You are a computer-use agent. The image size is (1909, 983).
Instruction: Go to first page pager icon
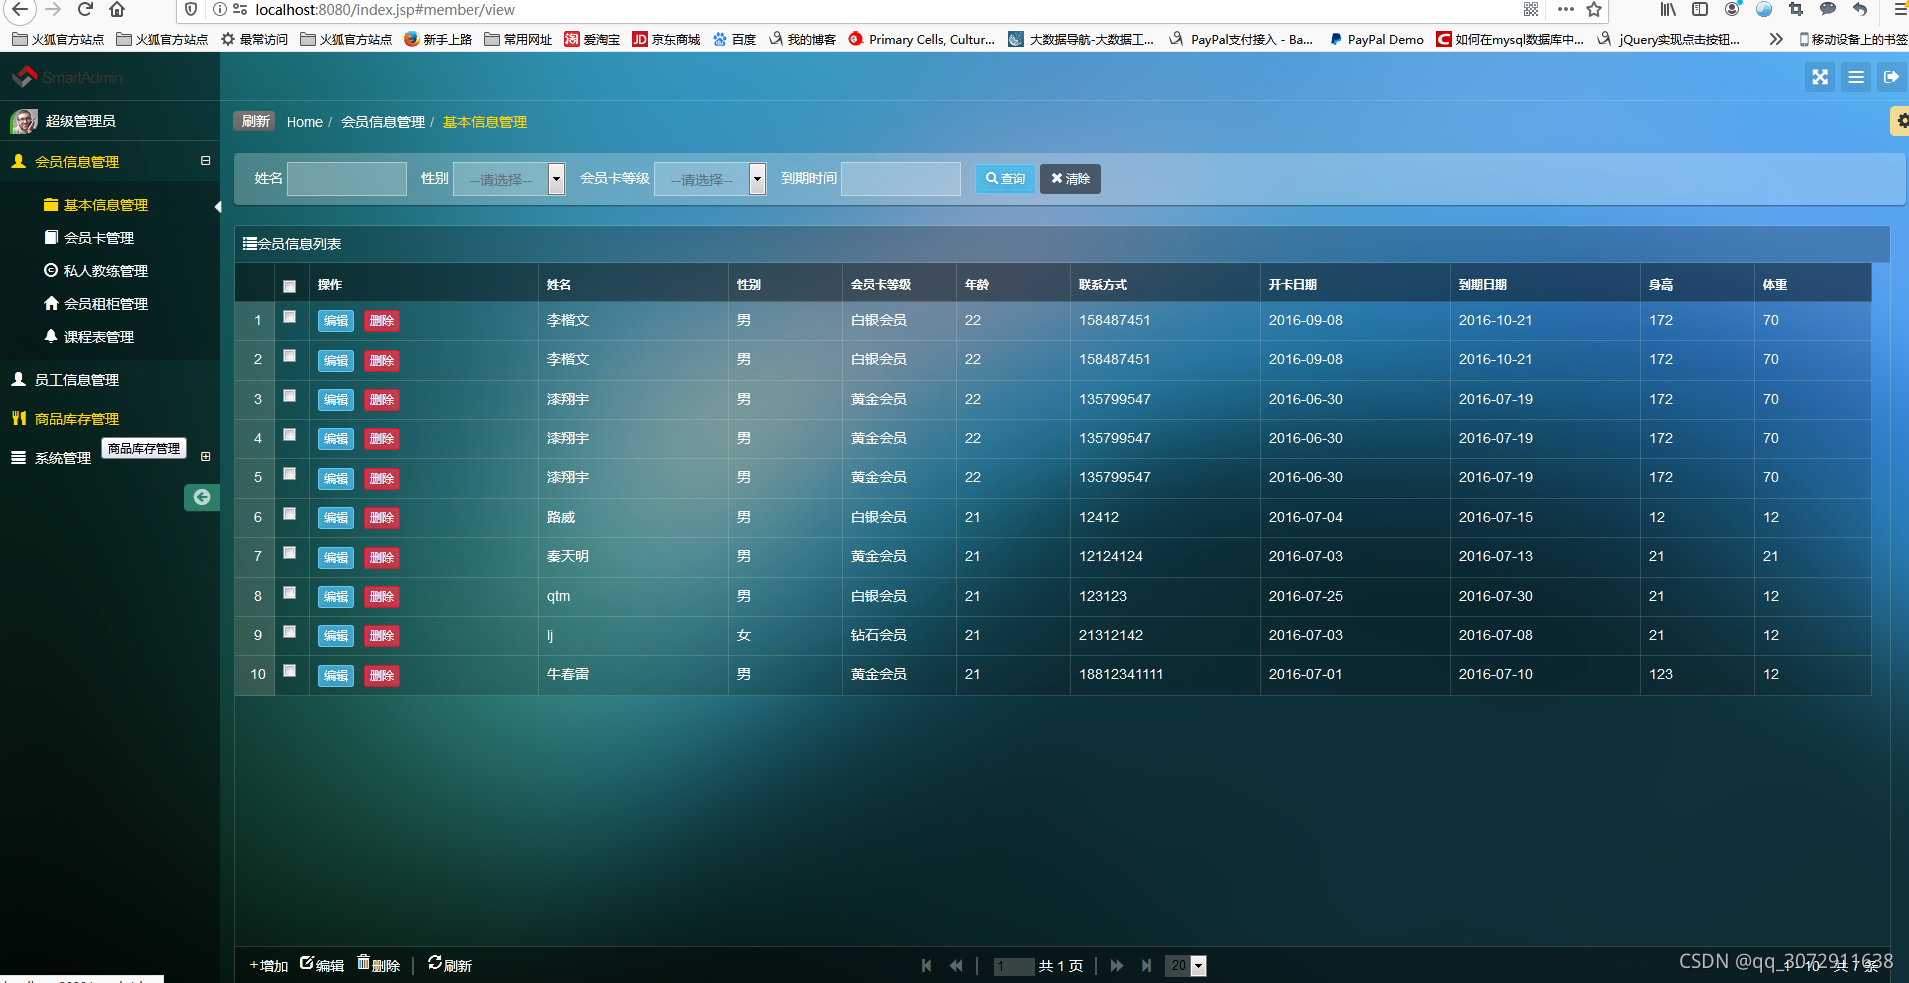click(x=926, y=966)
